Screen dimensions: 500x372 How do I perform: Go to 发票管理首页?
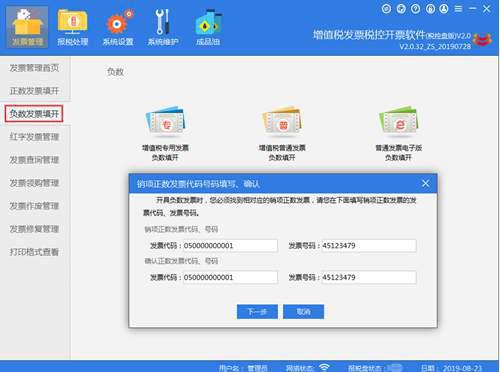34,68
